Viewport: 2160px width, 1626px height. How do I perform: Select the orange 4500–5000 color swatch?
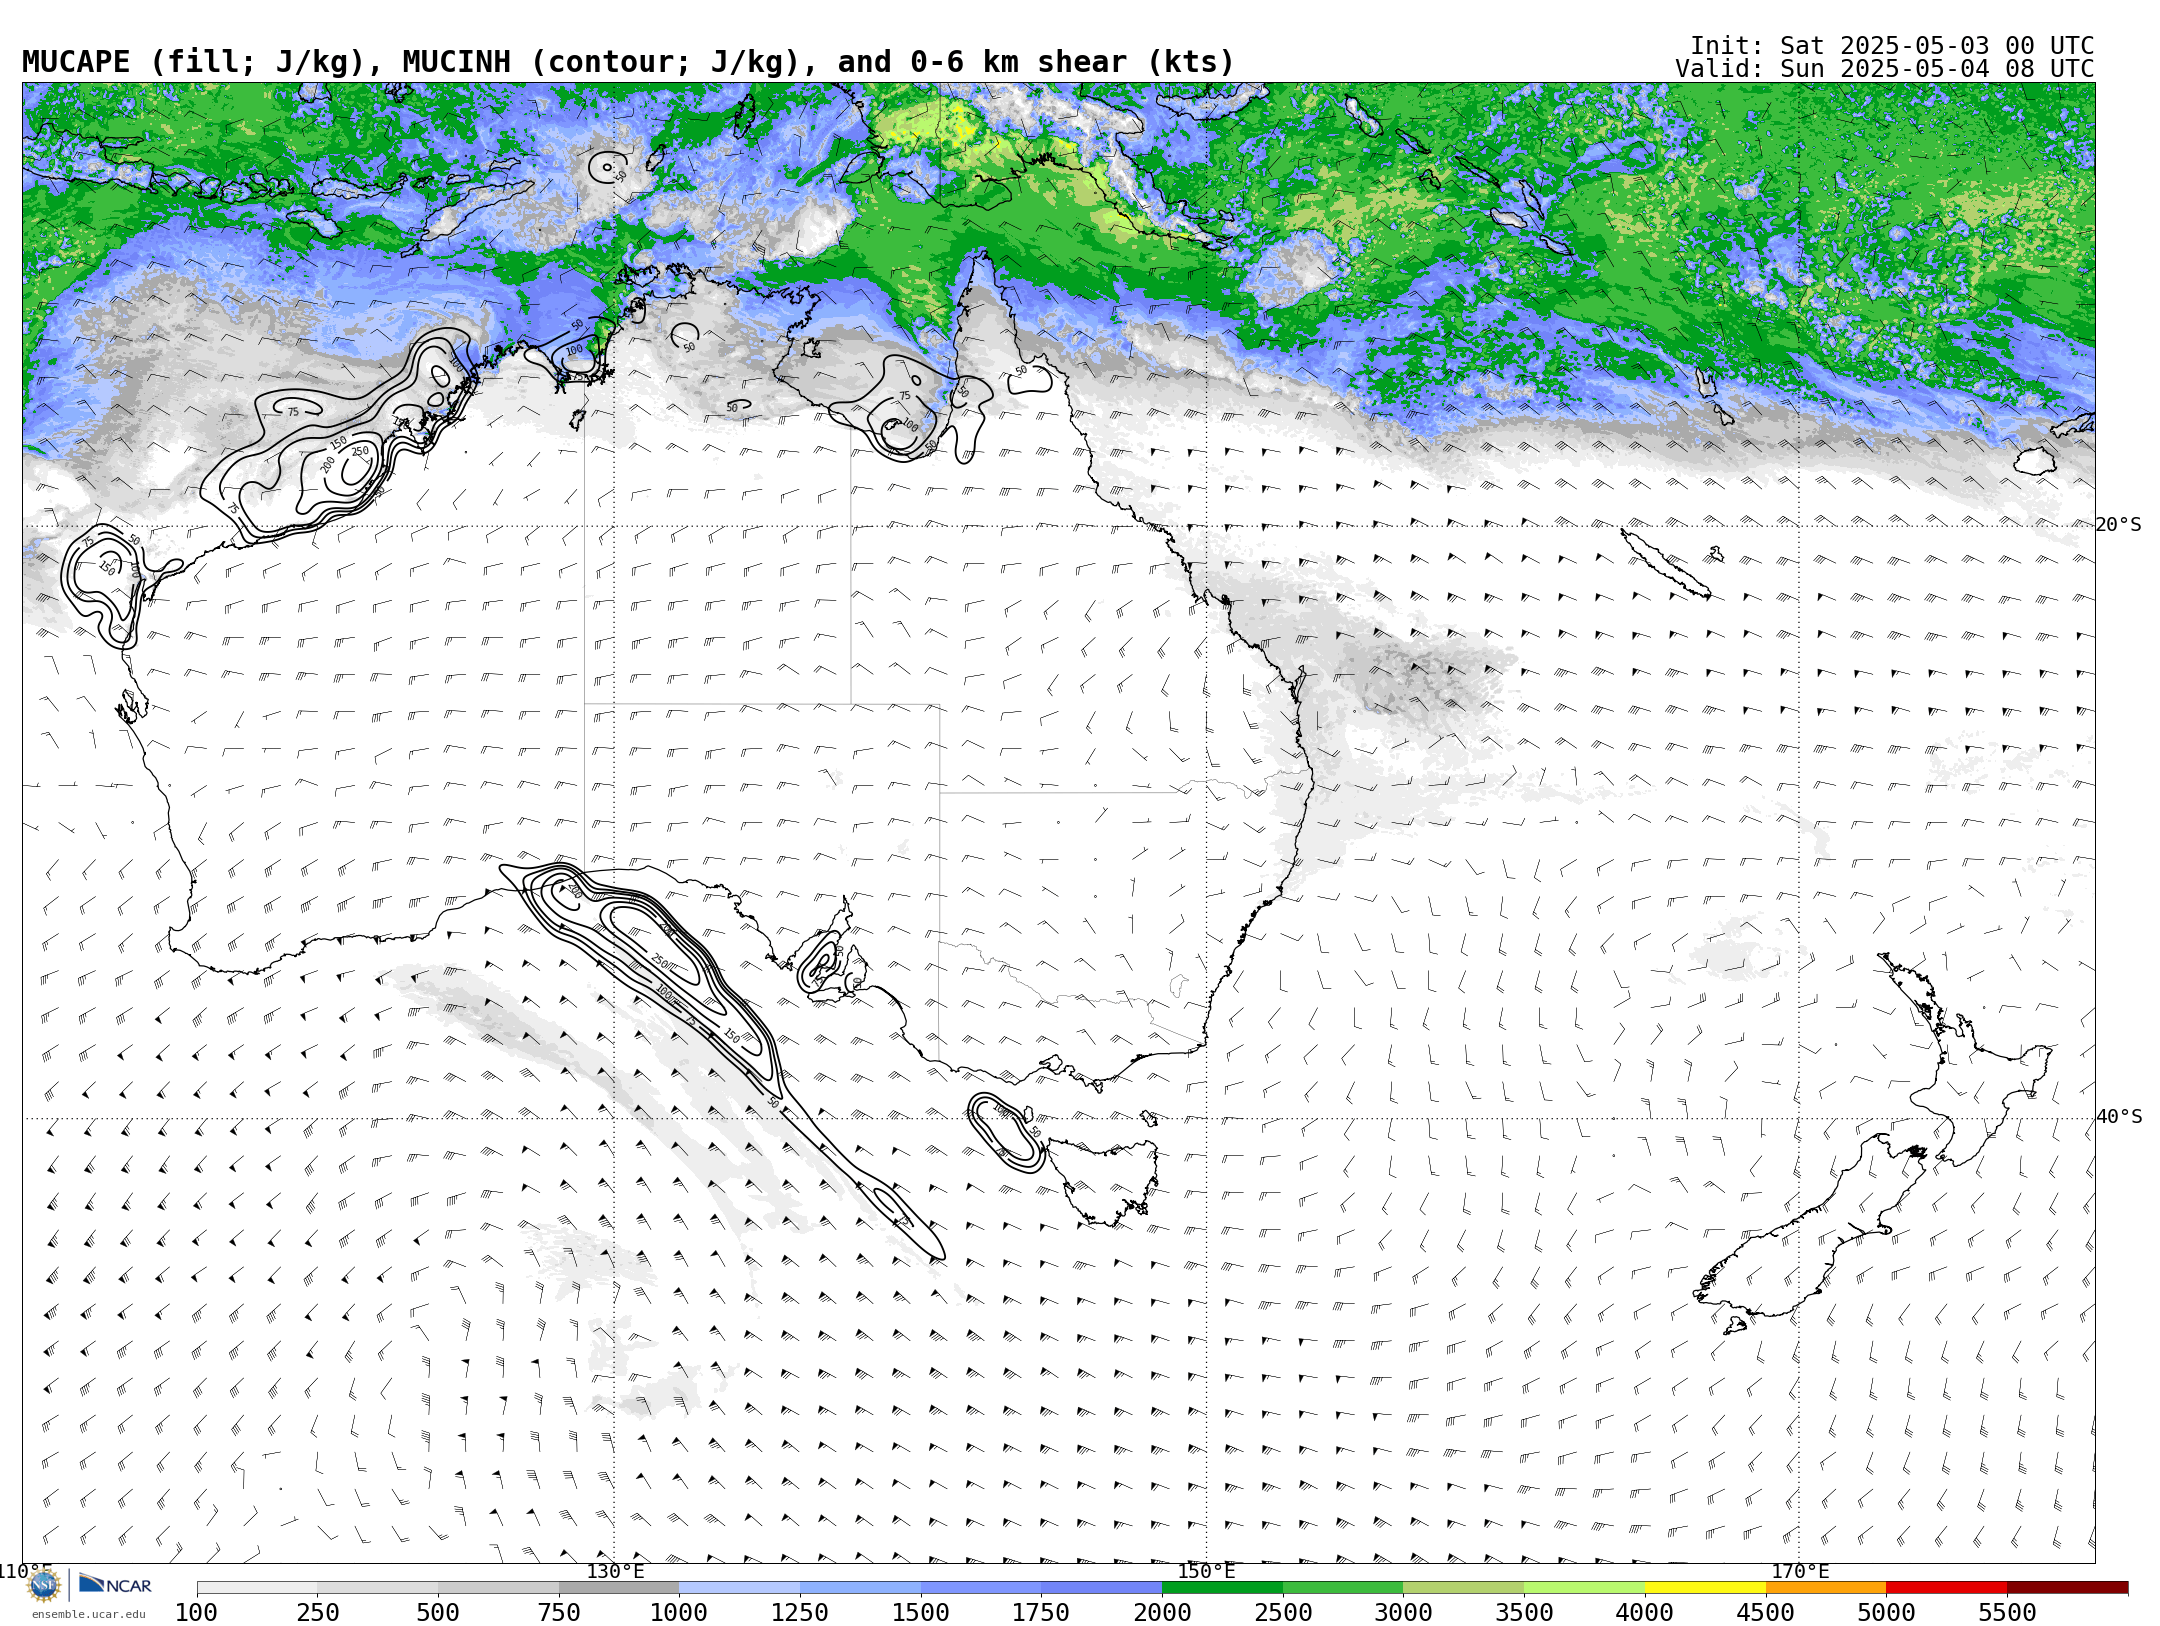(1825, 1588)
